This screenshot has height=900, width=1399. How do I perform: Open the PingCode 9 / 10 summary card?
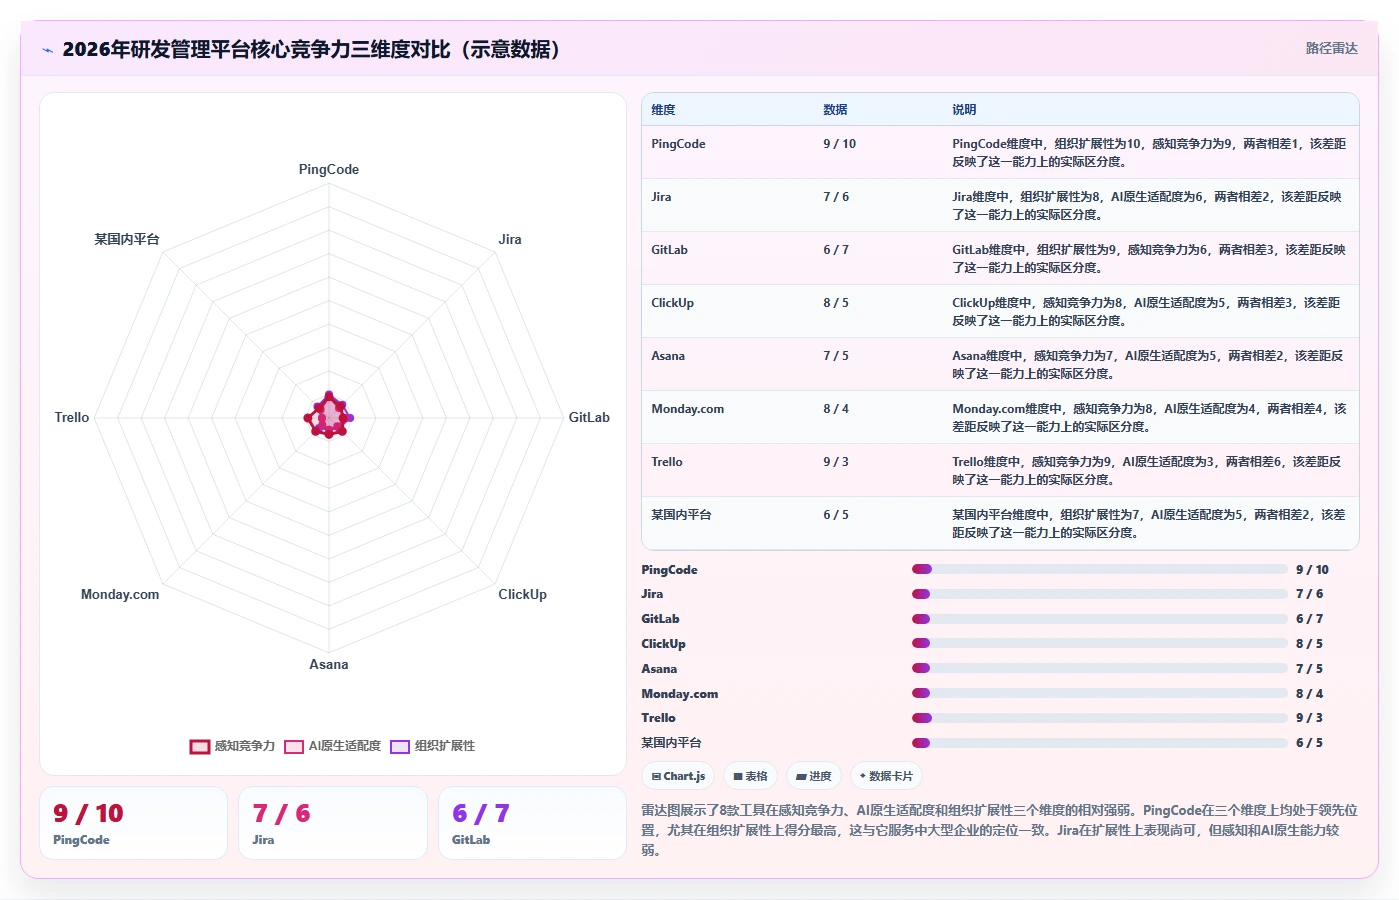tap(133, 823)
